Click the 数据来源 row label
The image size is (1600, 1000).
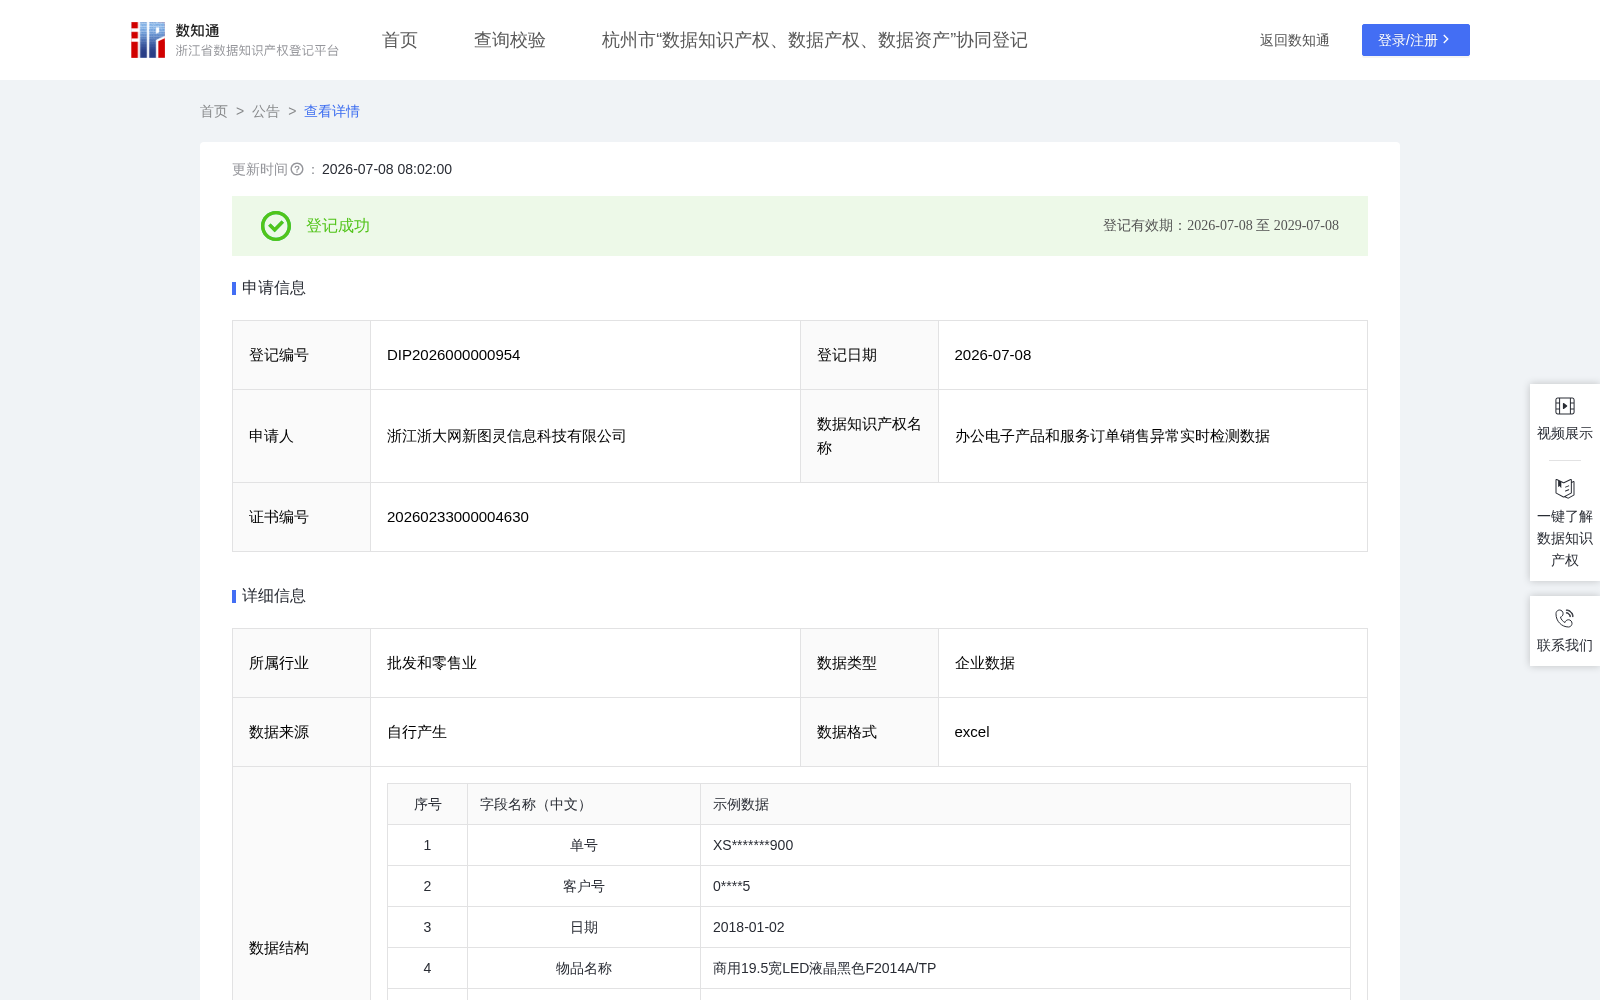(279, 732)
